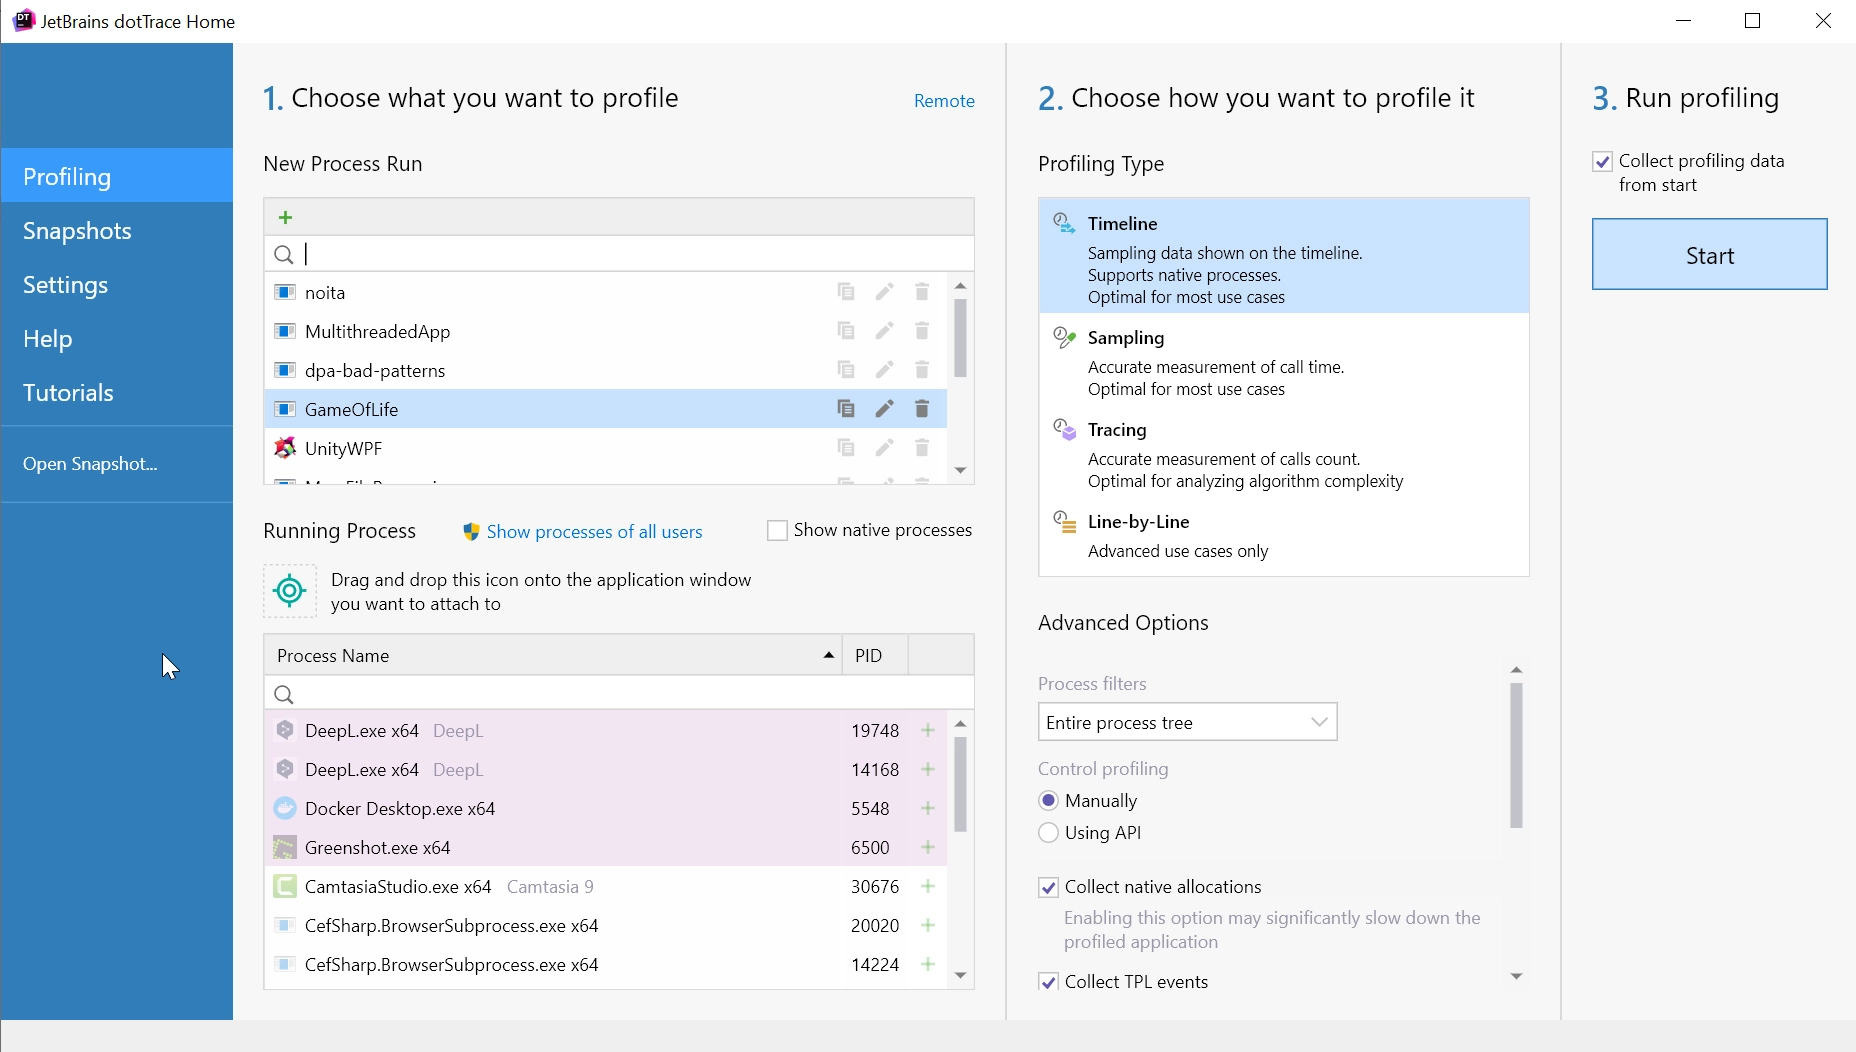Screen dimensions: 1856x1052
Task: Copy the MultithreadedApp configuration
Action: click(846, 331)
